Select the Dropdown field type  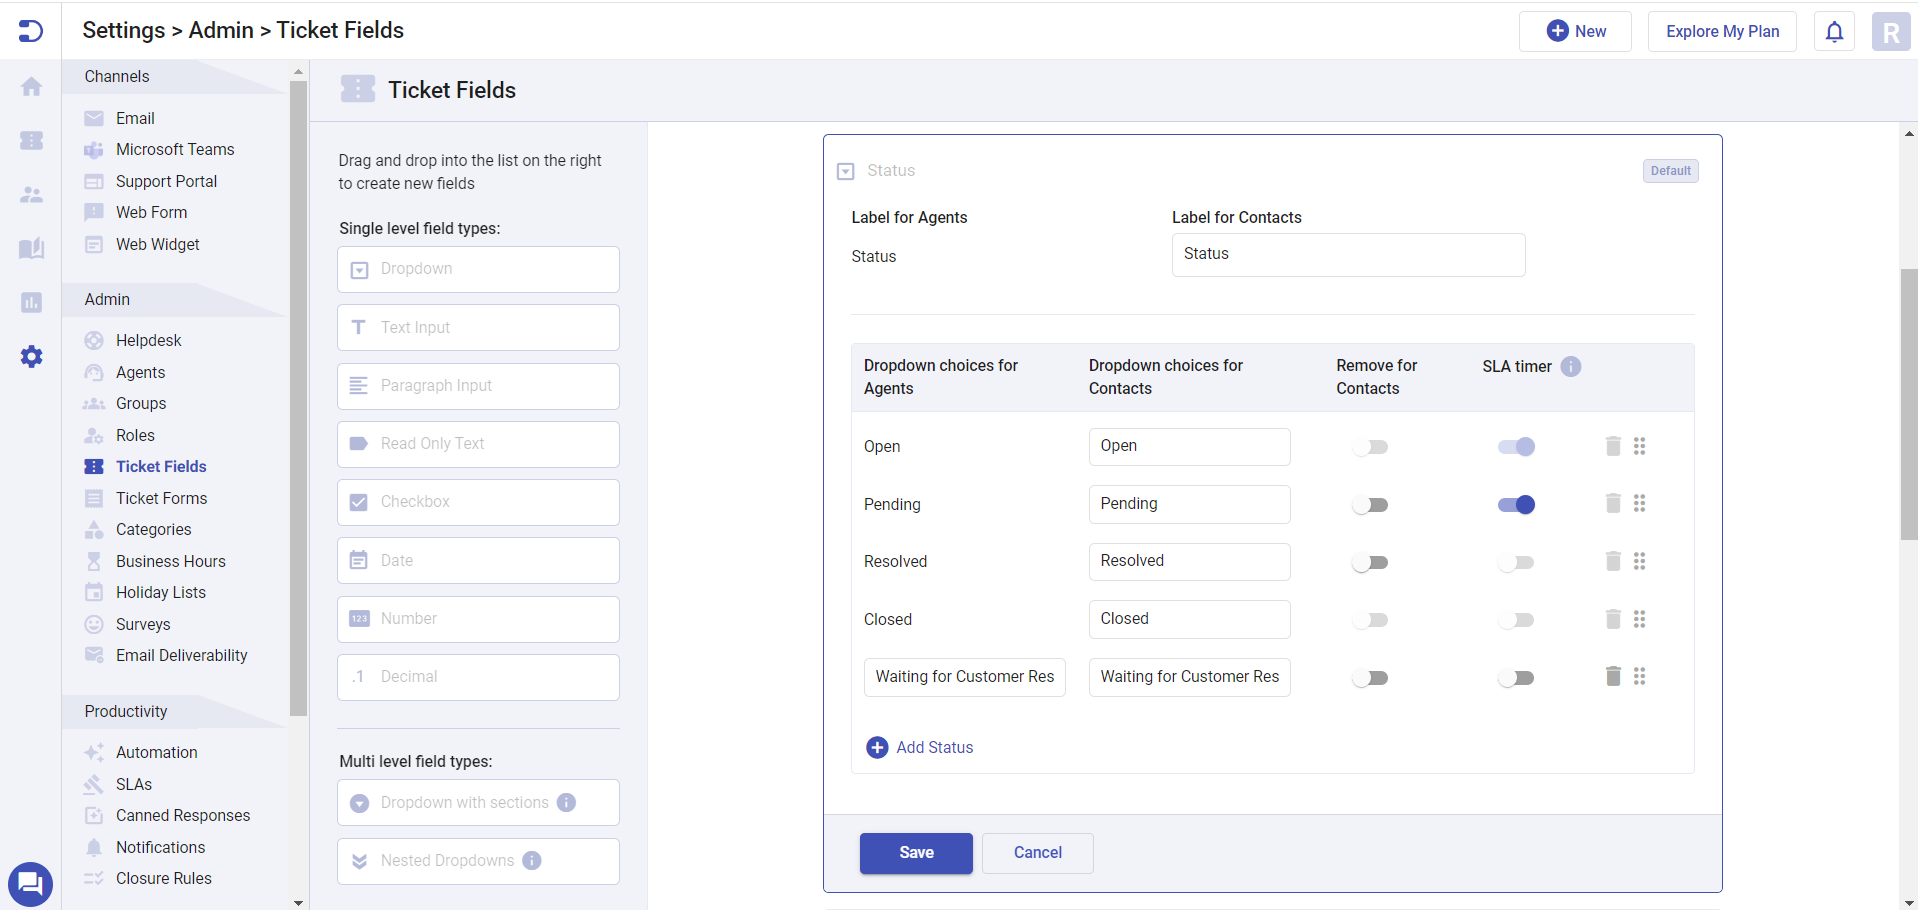(x=478, y=270)
